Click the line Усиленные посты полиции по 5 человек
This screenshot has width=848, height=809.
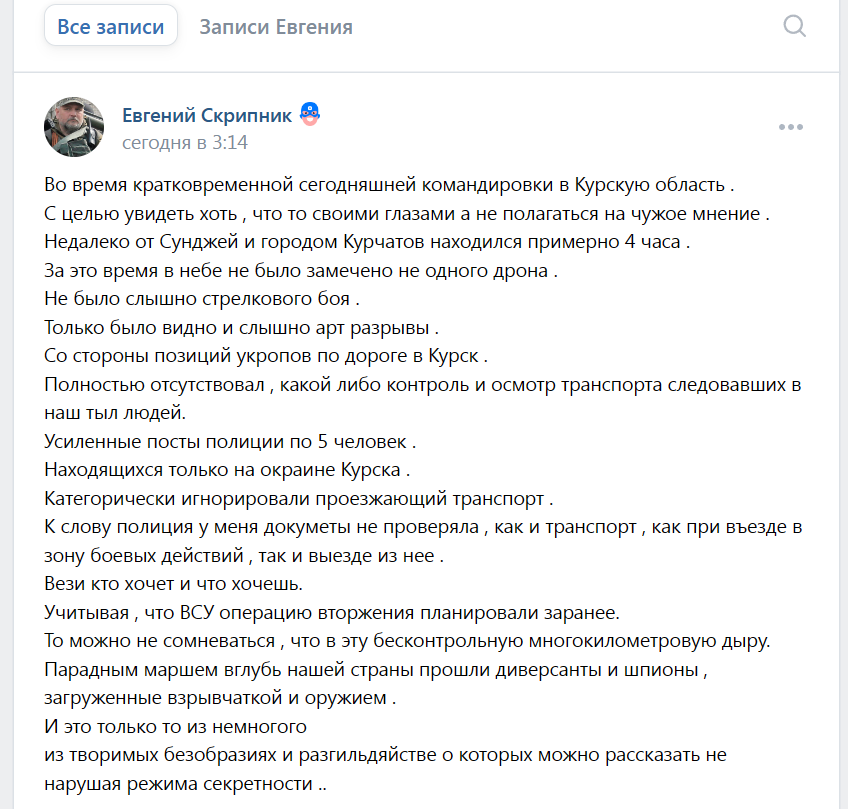[x=230, y=442]
